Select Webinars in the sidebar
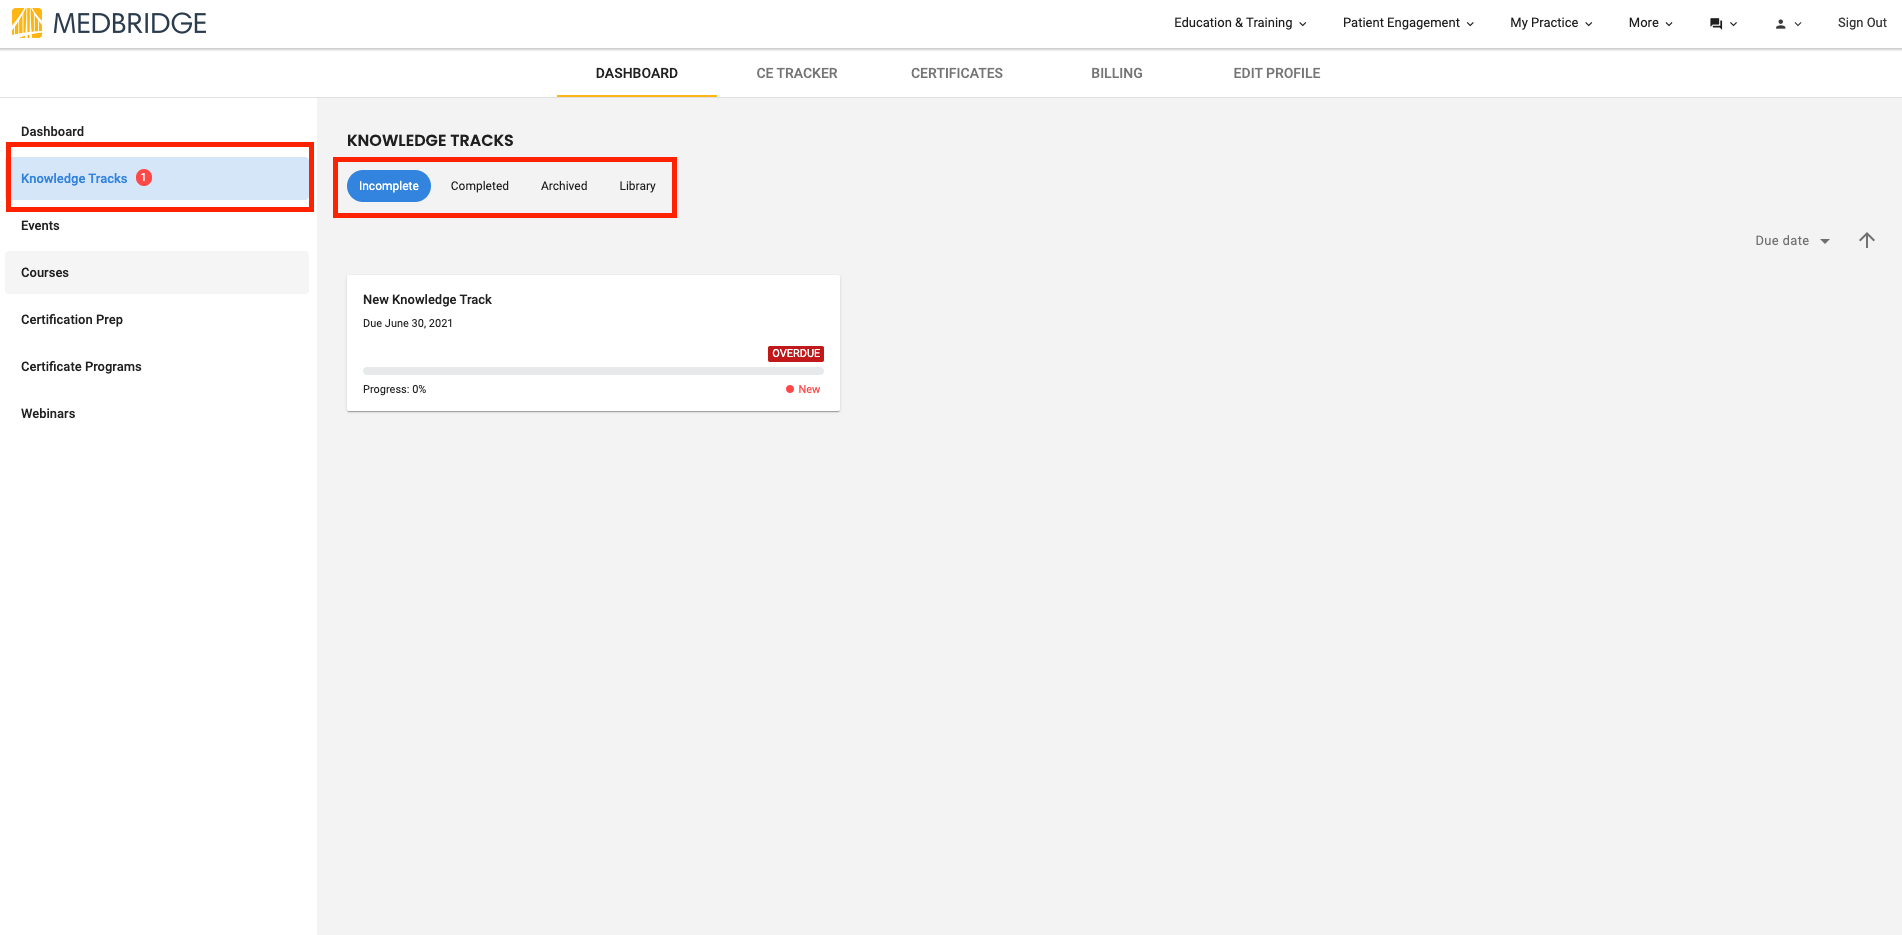 [x=157, y=413]
